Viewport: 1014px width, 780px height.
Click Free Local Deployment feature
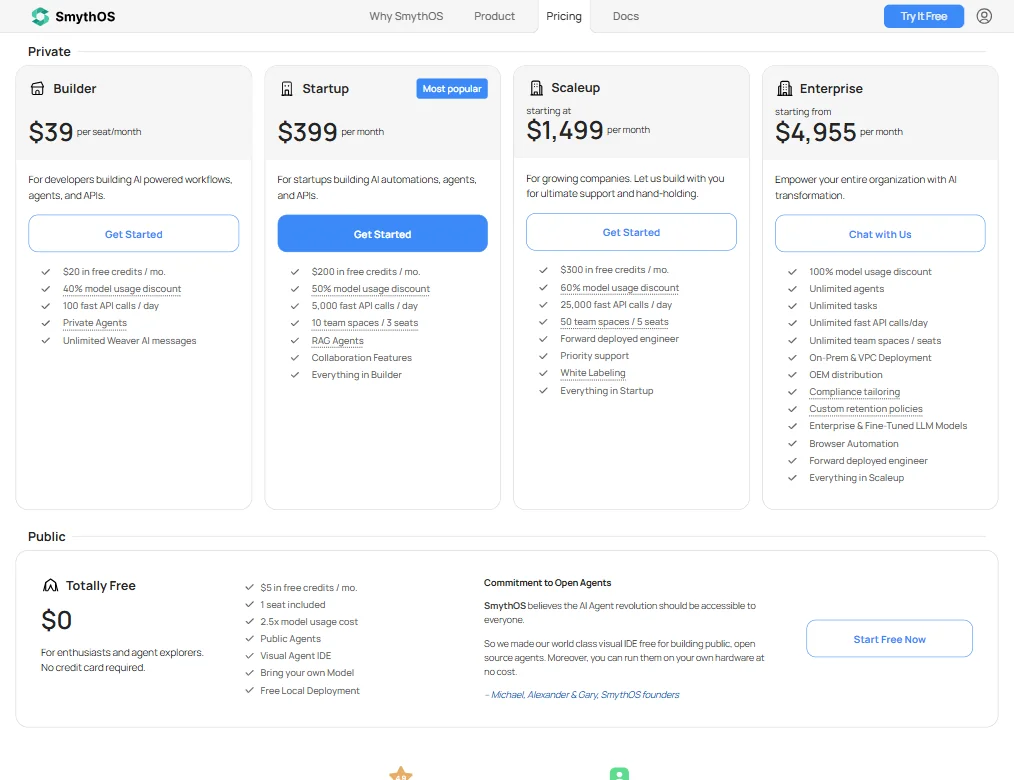pos(310,691)
